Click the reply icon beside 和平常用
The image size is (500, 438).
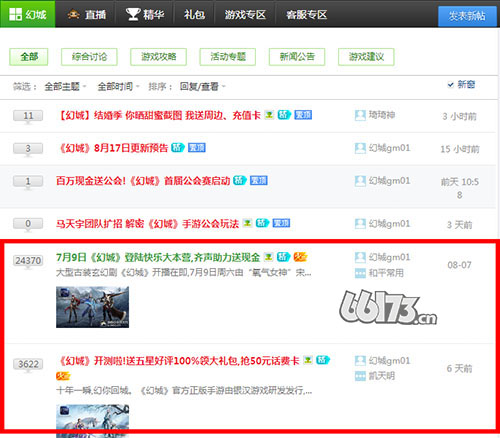360,273
